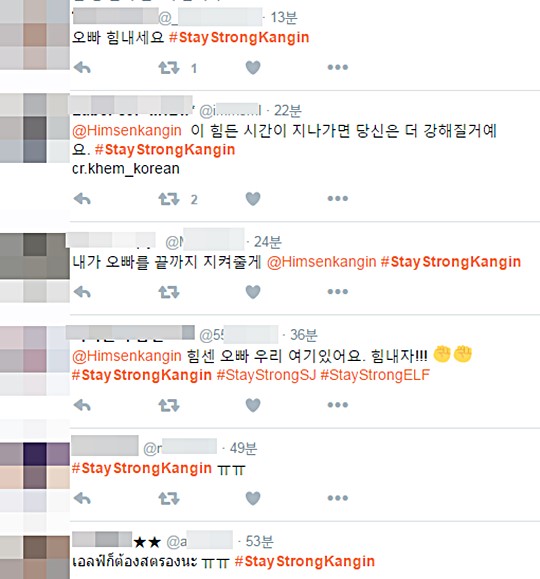Open the 53분 timestamp of the Thai tweet
This screenshot has height=579, width=540.
pyautogui.click(x=259, y=541)
